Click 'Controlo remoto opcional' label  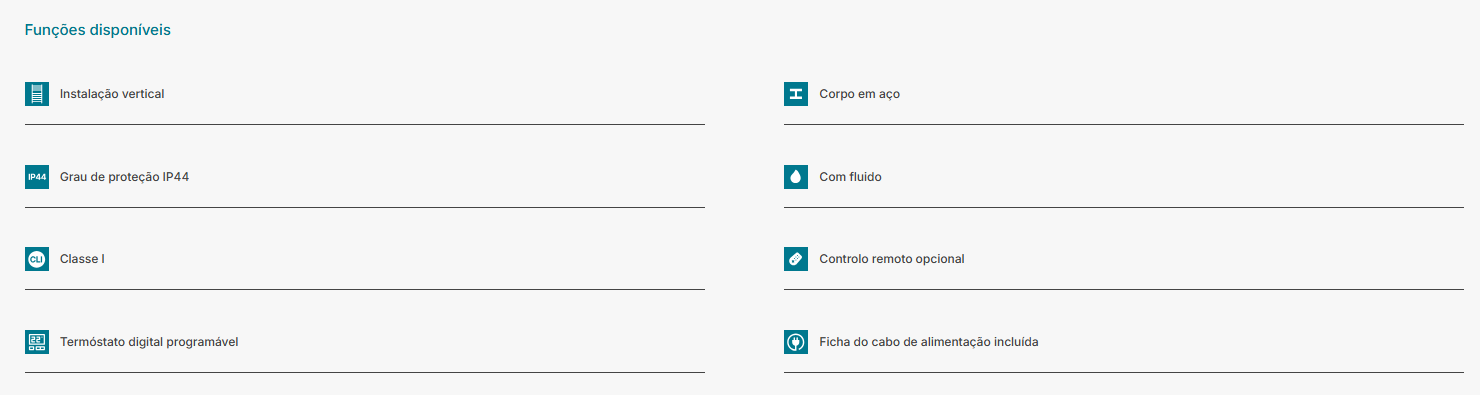pyautogui.click(x=892, y=259)
